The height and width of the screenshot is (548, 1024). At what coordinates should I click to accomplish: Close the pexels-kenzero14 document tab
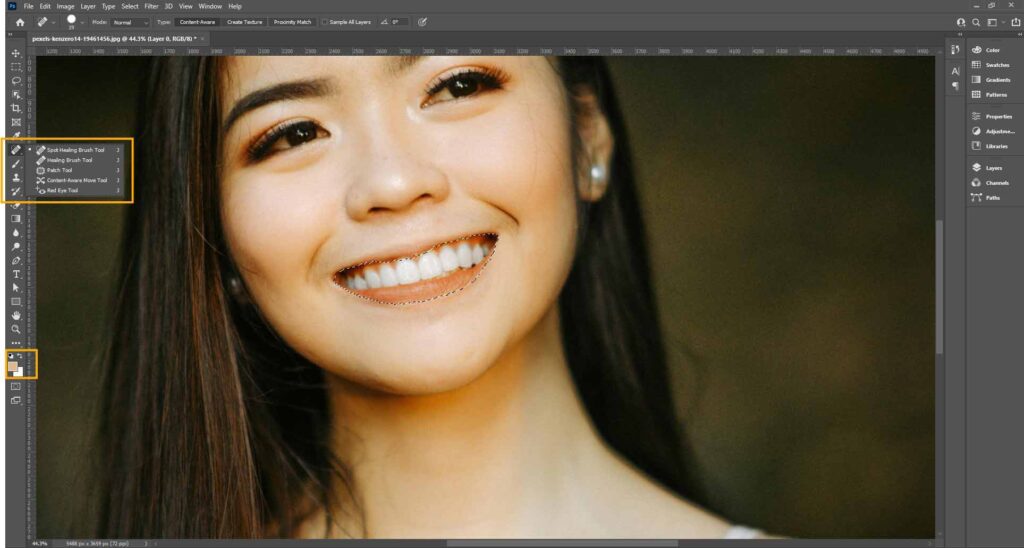click(202, 39)
